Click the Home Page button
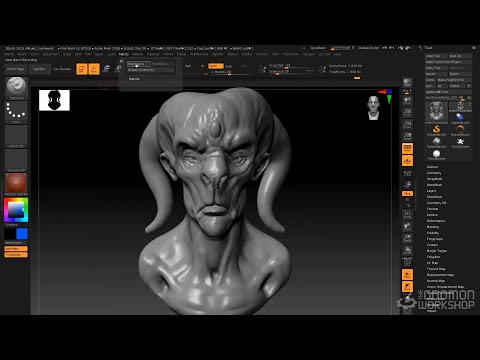 point(16,69)
